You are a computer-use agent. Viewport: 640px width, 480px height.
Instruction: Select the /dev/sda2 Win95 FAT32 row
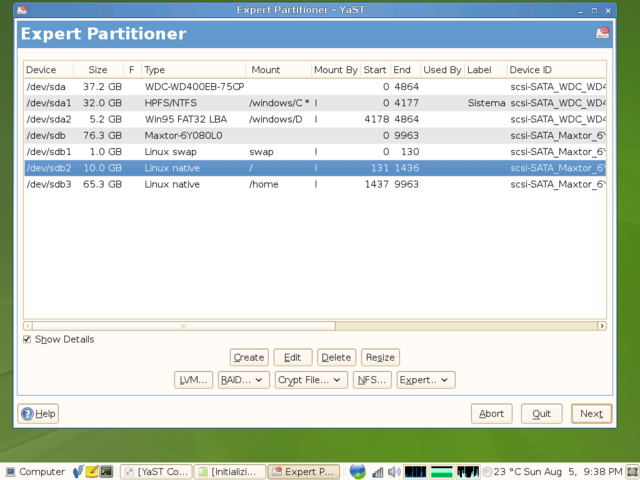pyautogui.click(x=315, y=120)
